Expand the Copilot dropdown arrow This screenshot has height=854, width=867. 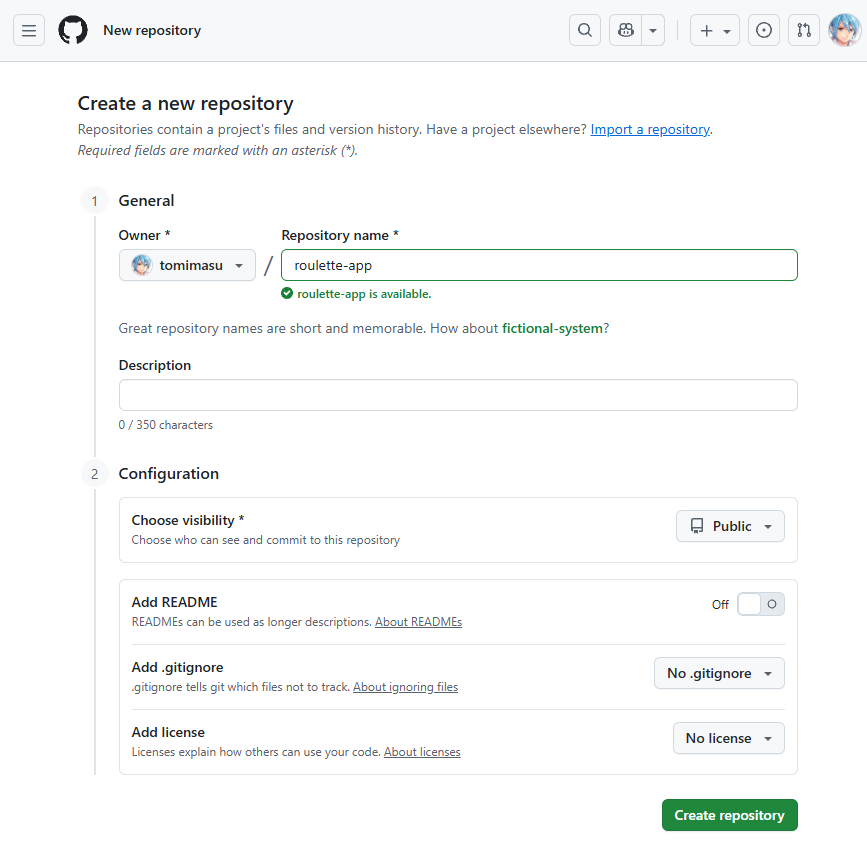coord(653,31)
